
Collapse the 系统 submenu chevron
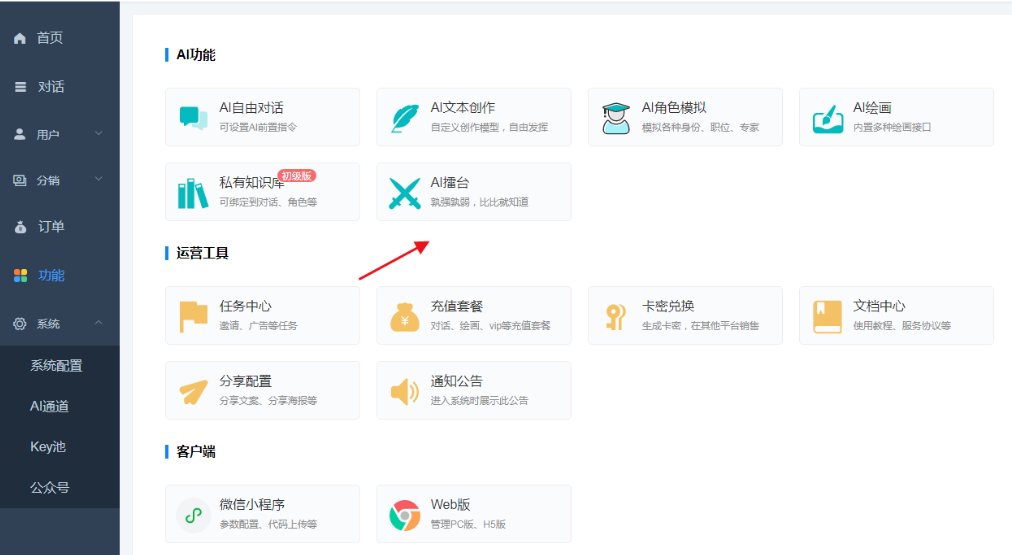coord(99,323)
